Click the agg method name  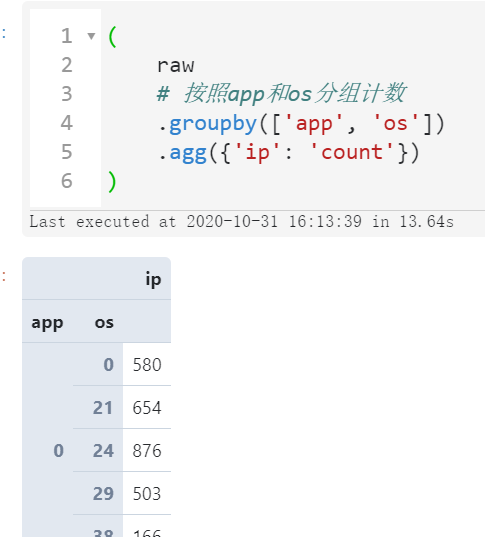(x=188, y=153)
